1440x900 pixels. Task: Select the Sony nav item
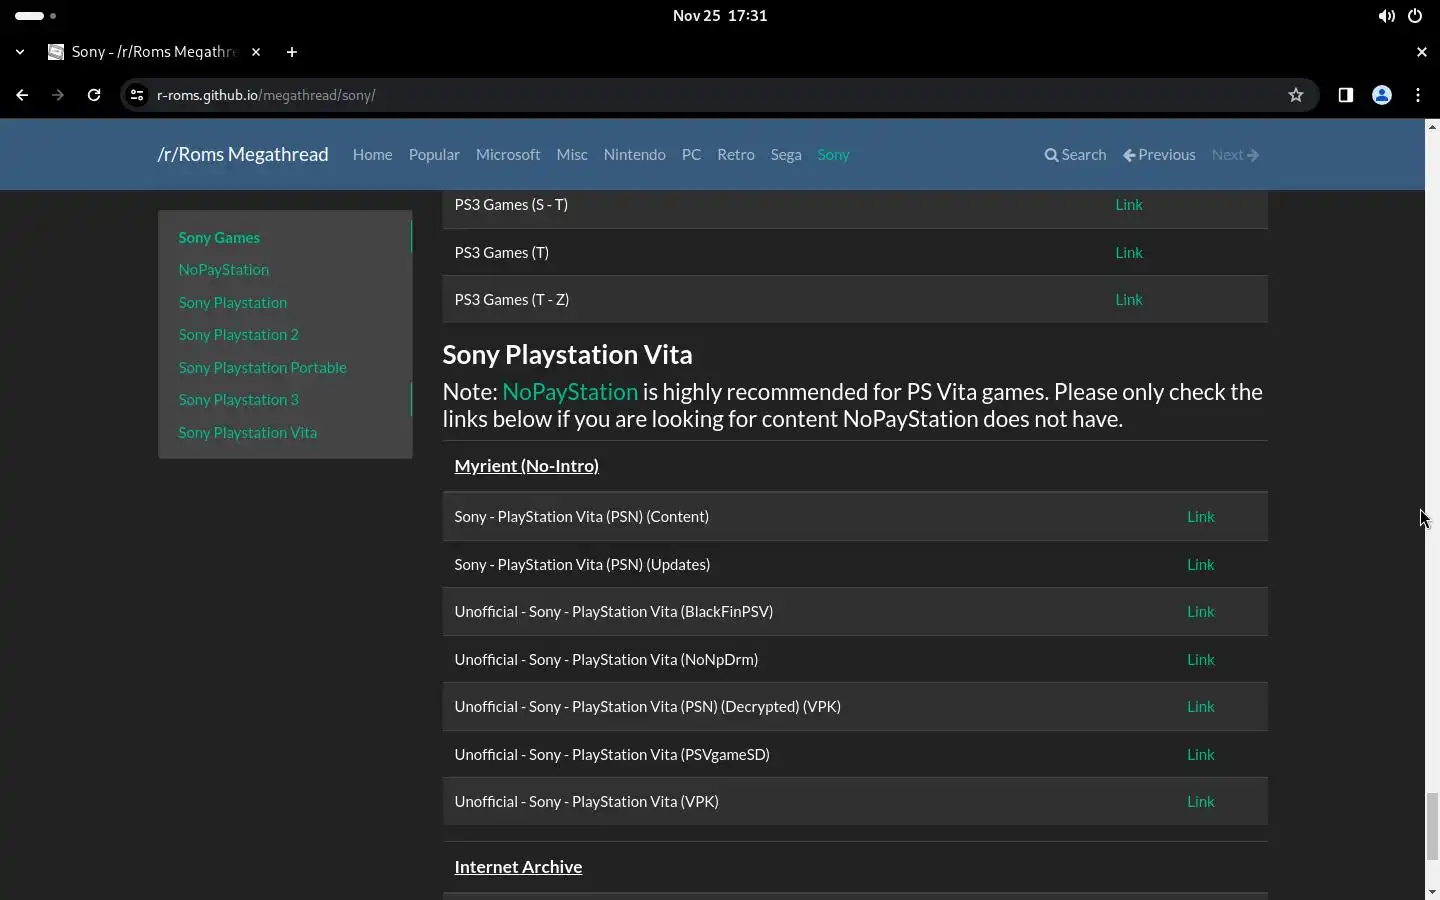(x=833, y=154)
